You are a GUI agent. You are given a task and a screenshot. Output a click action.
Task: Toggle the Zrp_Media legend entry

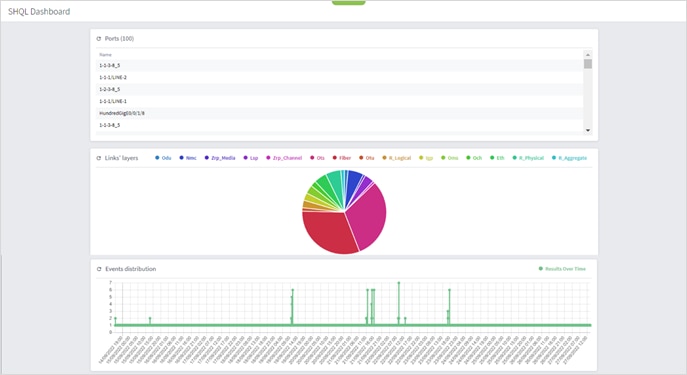click(220, 158)
